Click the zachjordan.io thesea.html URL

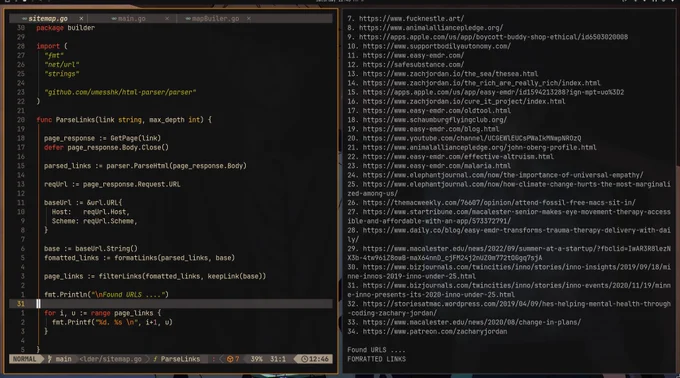450,74
